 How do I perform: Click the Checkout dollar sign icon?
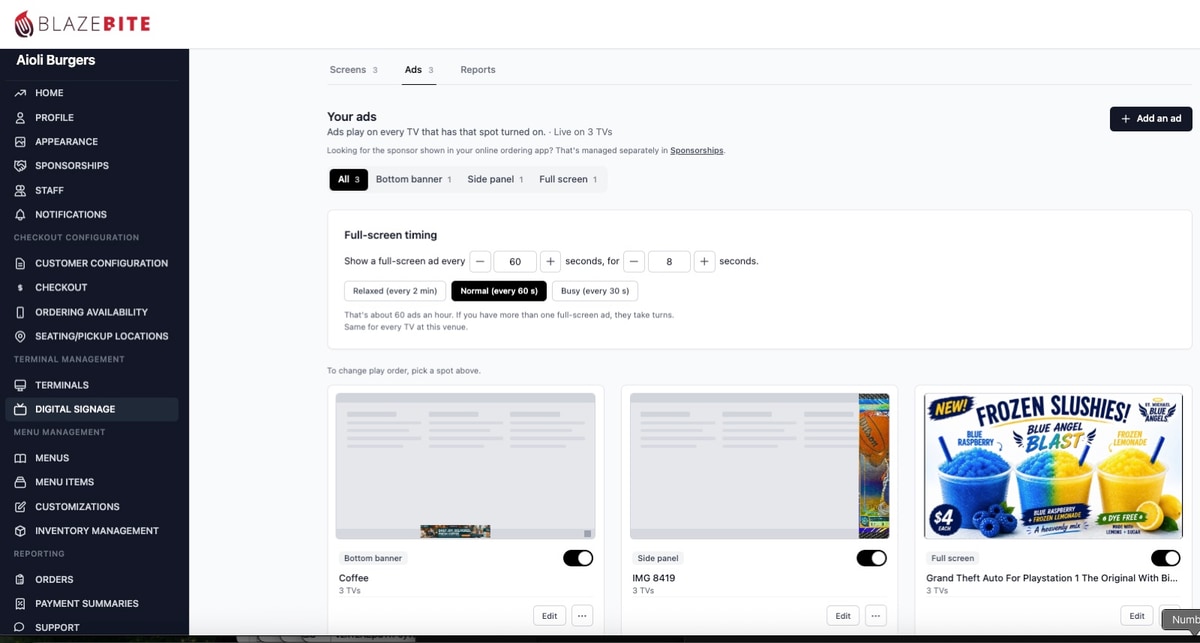pyautogui.click(x=20, y=288)
